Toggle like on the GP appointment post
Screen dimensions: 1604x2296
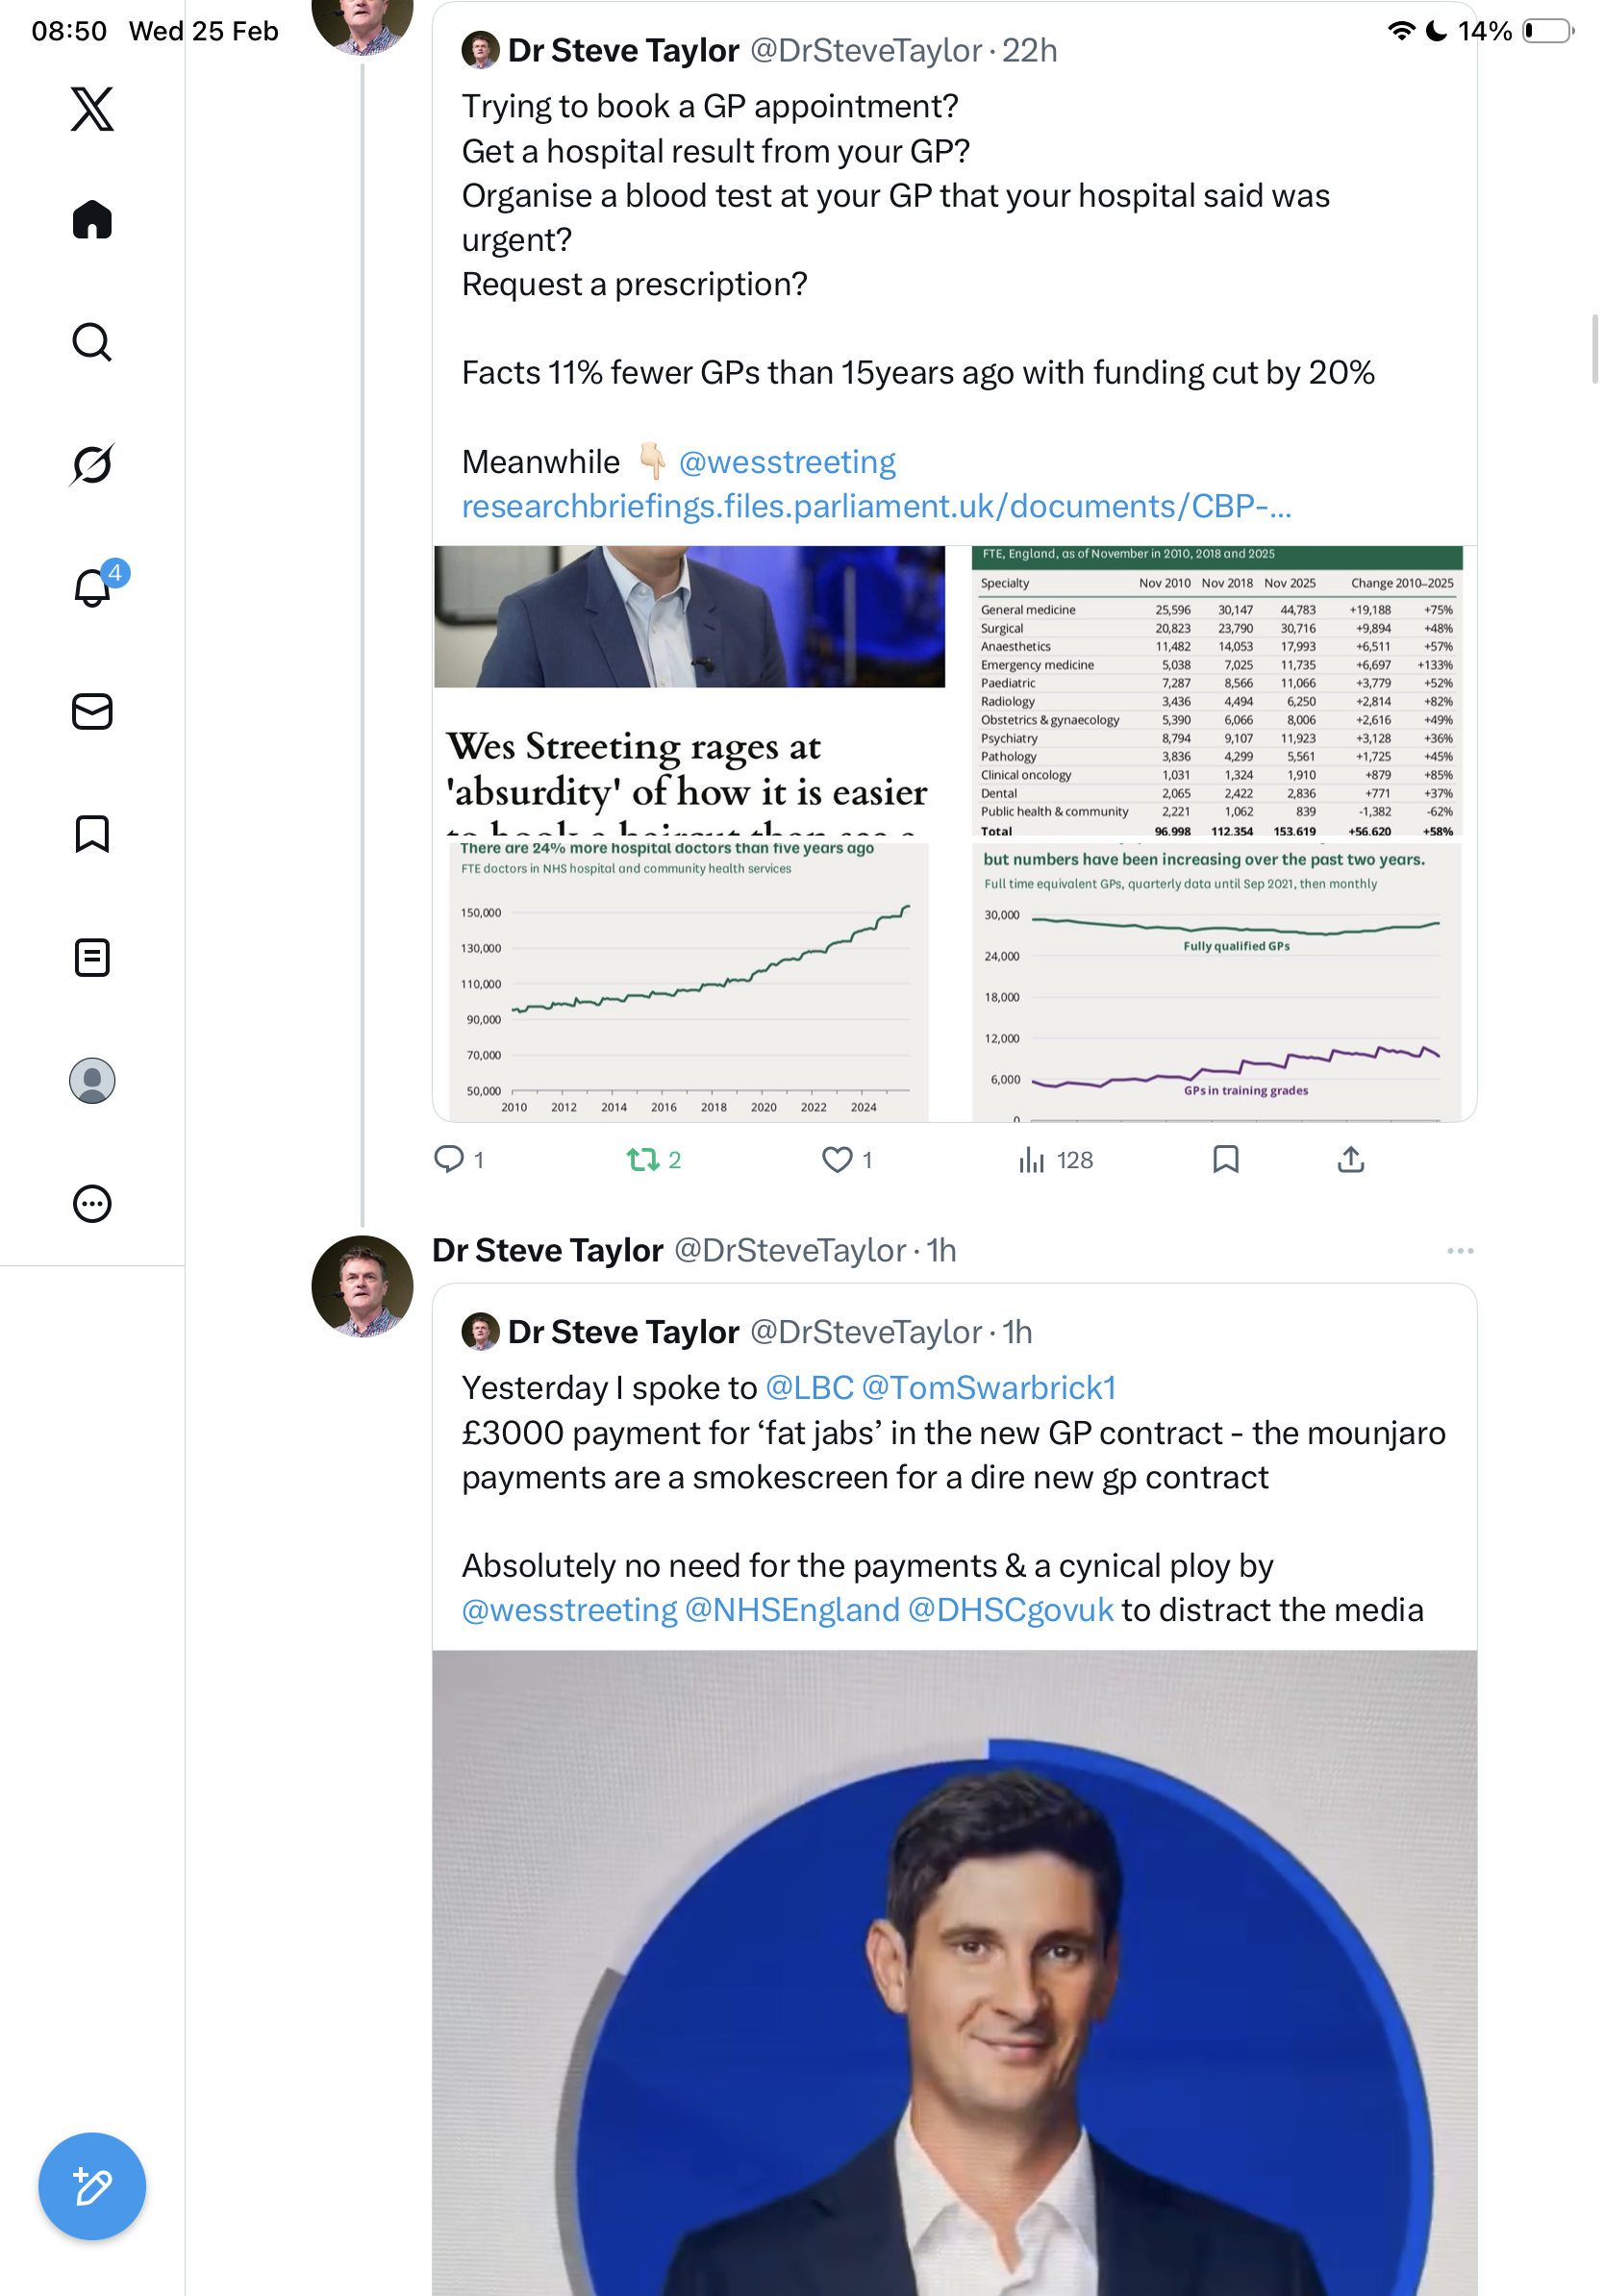point(837,1159)
